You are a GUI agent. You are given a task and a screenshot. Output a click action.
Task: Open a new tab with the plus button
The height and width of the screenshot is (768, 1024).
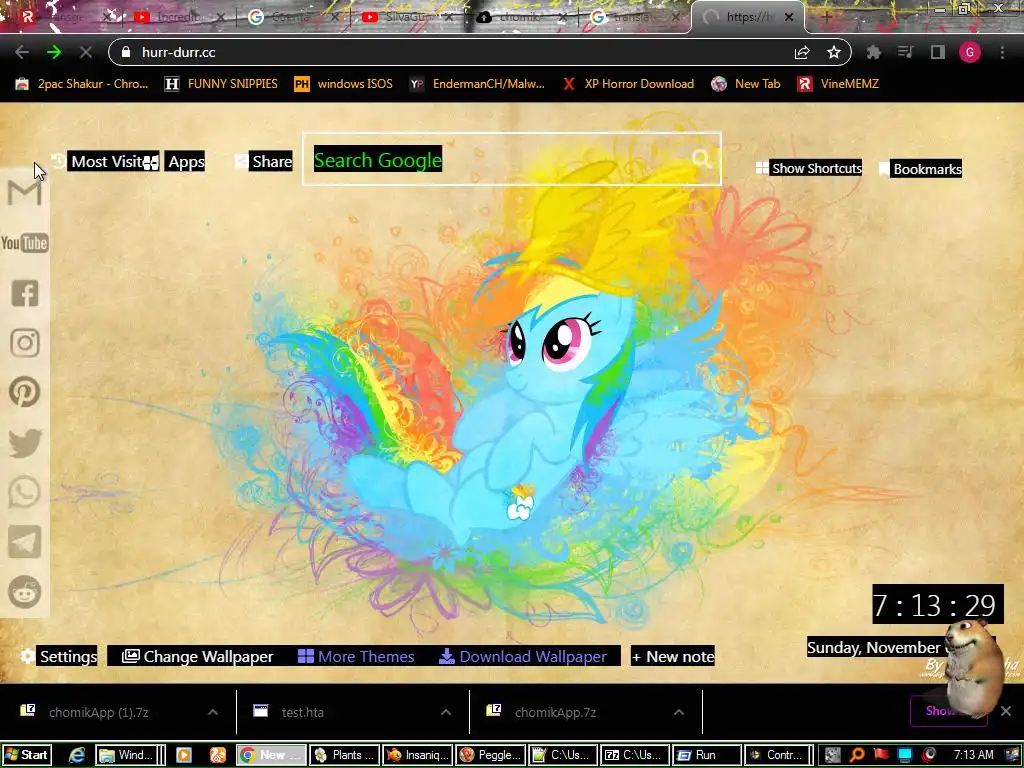tap(827, 17)
